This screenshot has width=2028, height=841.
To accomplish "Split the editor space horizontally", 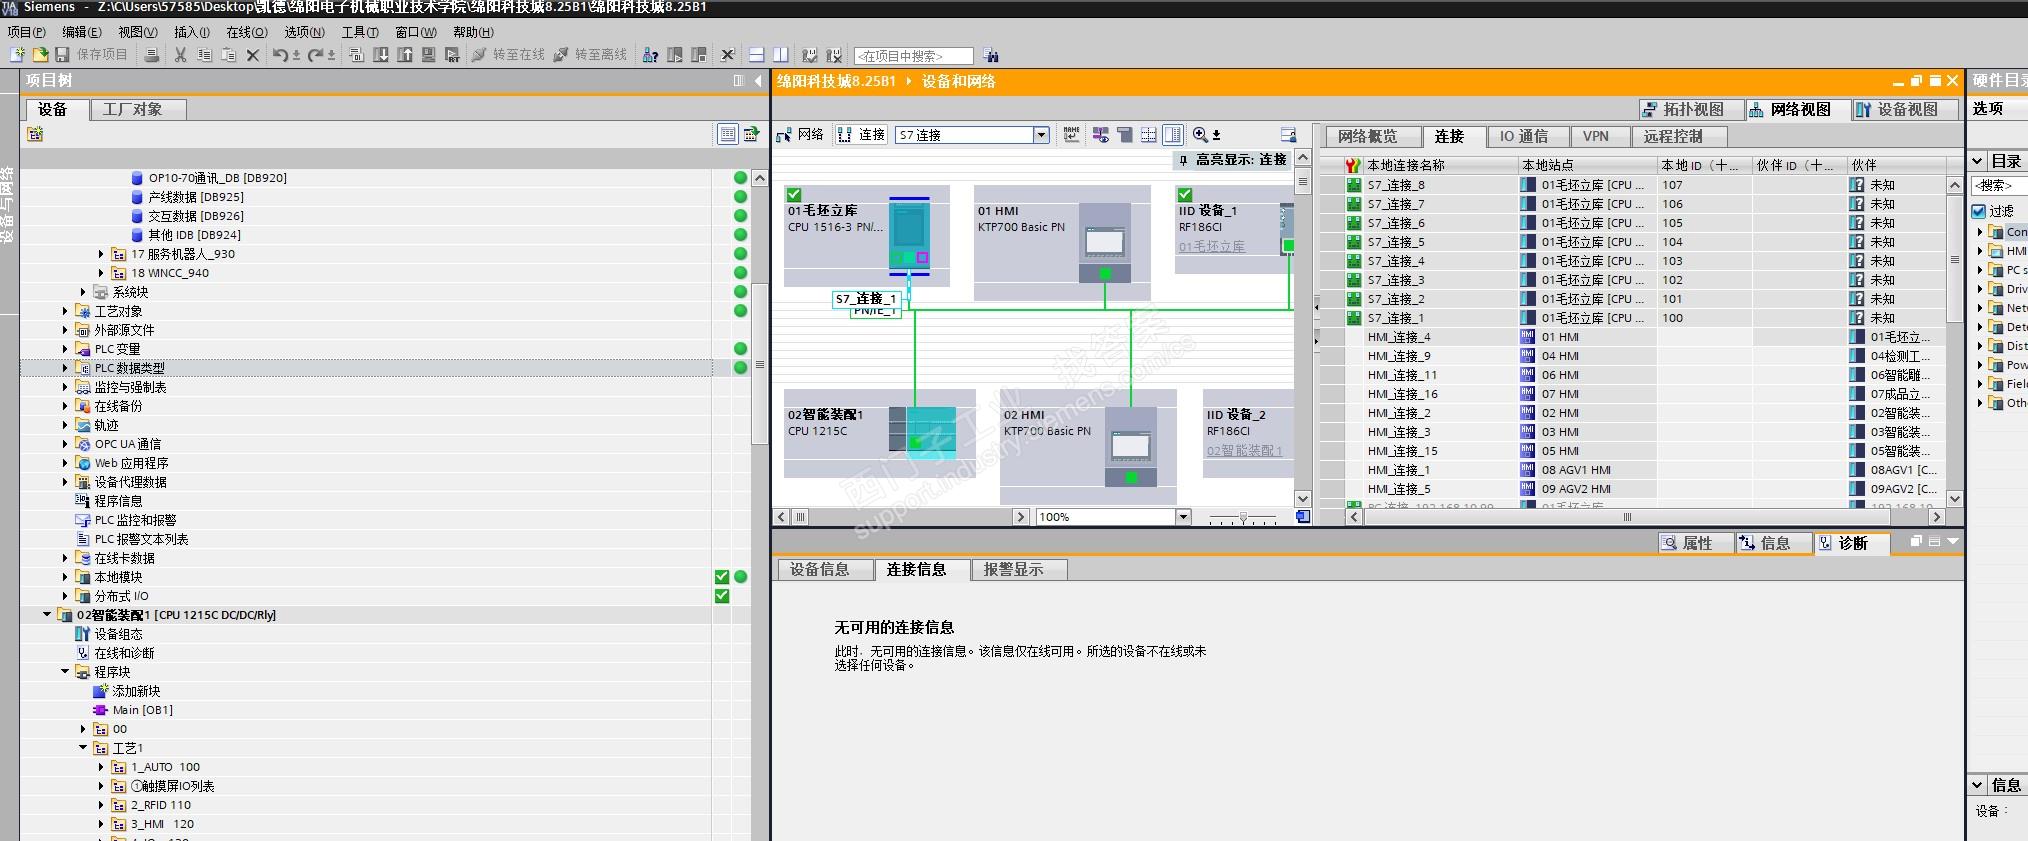I will pos(757,55).
